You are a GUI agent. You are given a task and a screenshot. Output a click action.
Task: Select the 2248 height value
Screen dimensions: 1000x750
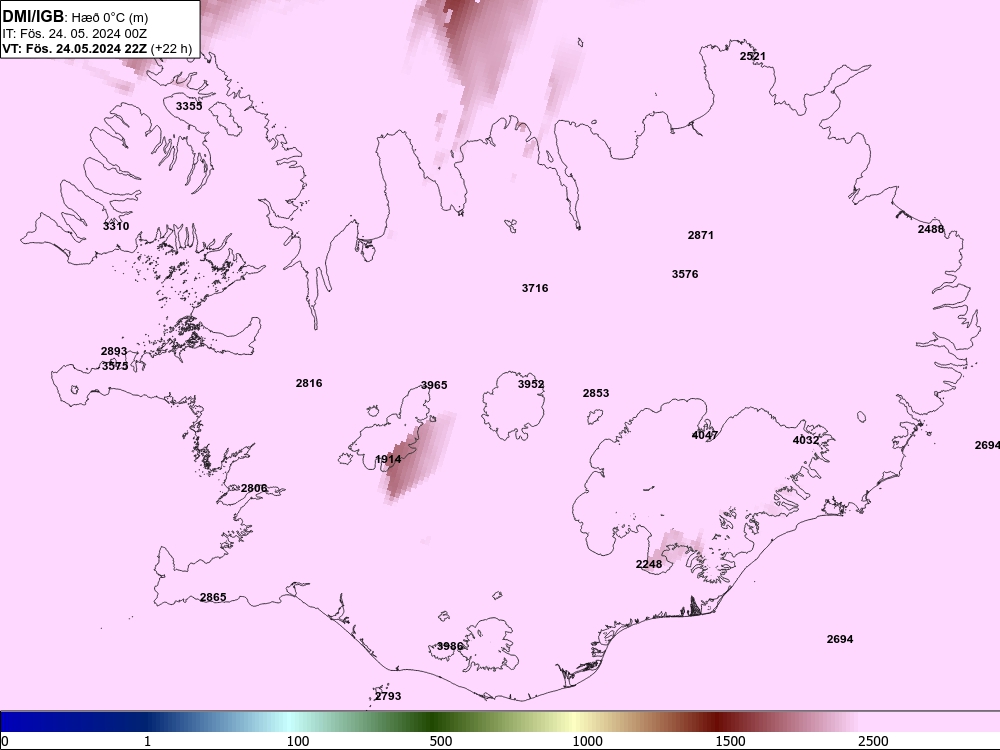[649, 564]
